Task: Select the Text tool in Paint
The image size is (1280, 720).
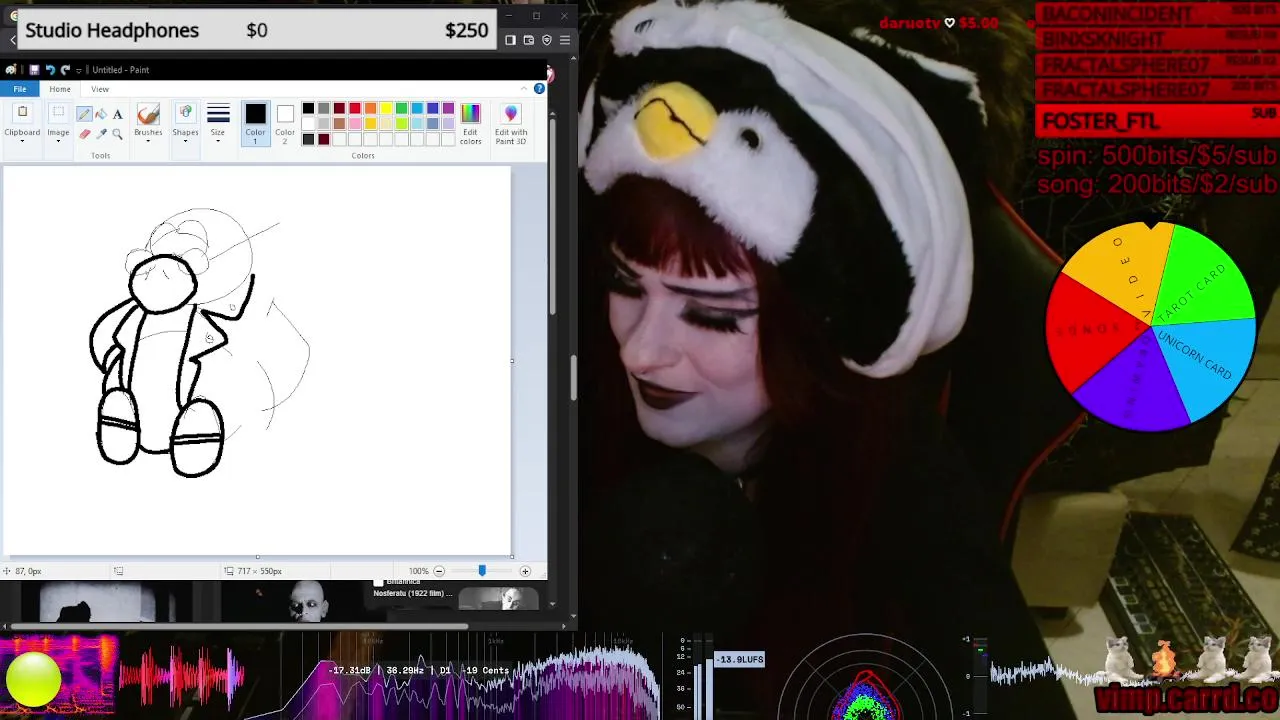Action: point(118,114)
